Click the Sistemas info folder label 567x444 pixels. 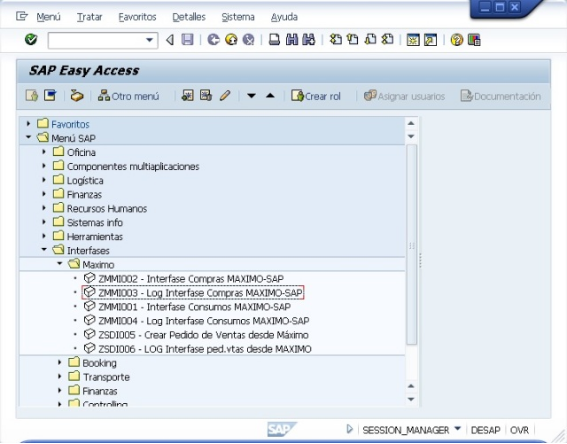(95, 223)
